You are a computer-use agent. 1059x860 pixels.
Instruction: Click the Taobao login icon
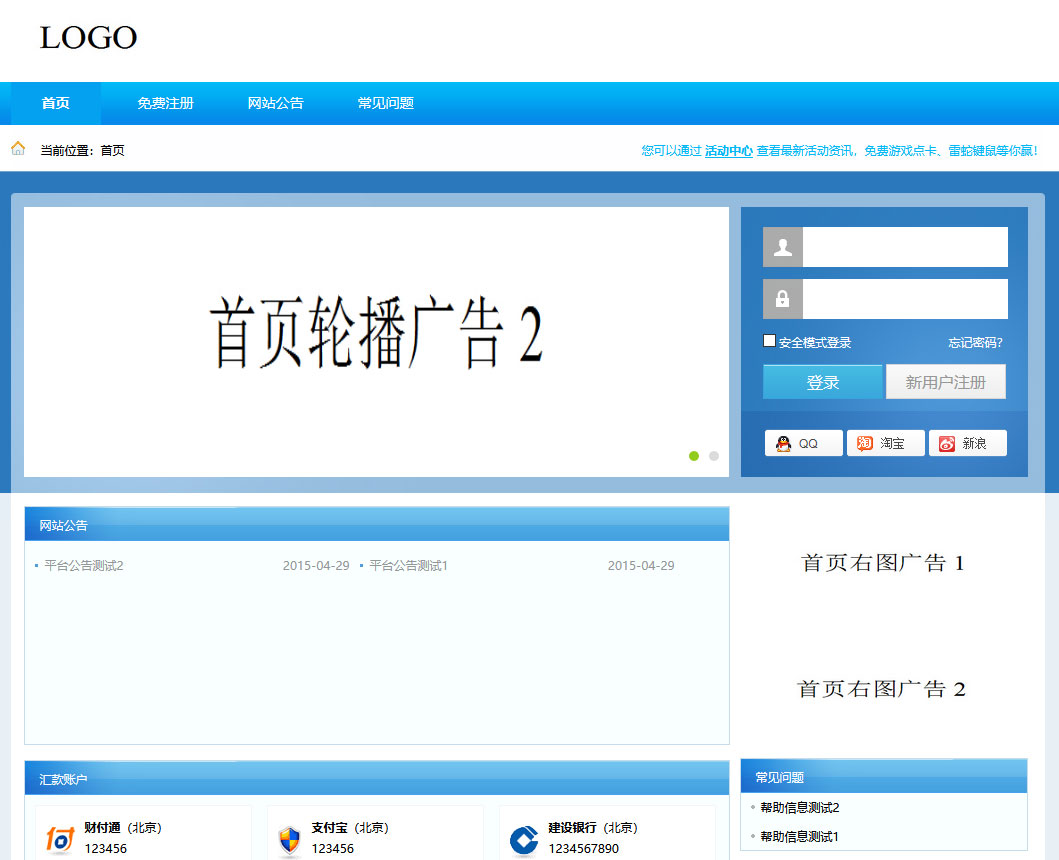tap(865, 444)
